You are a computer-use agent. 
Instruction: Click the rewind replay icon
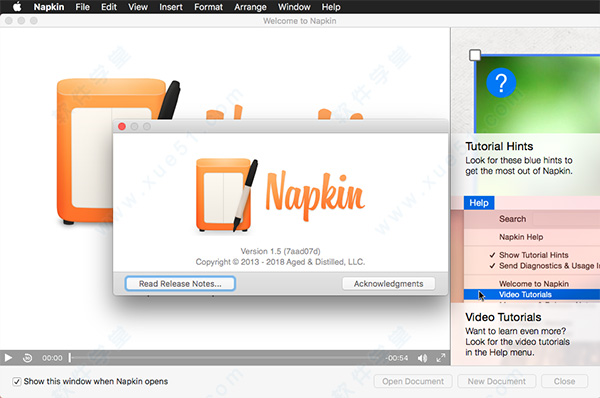[28, 358]
